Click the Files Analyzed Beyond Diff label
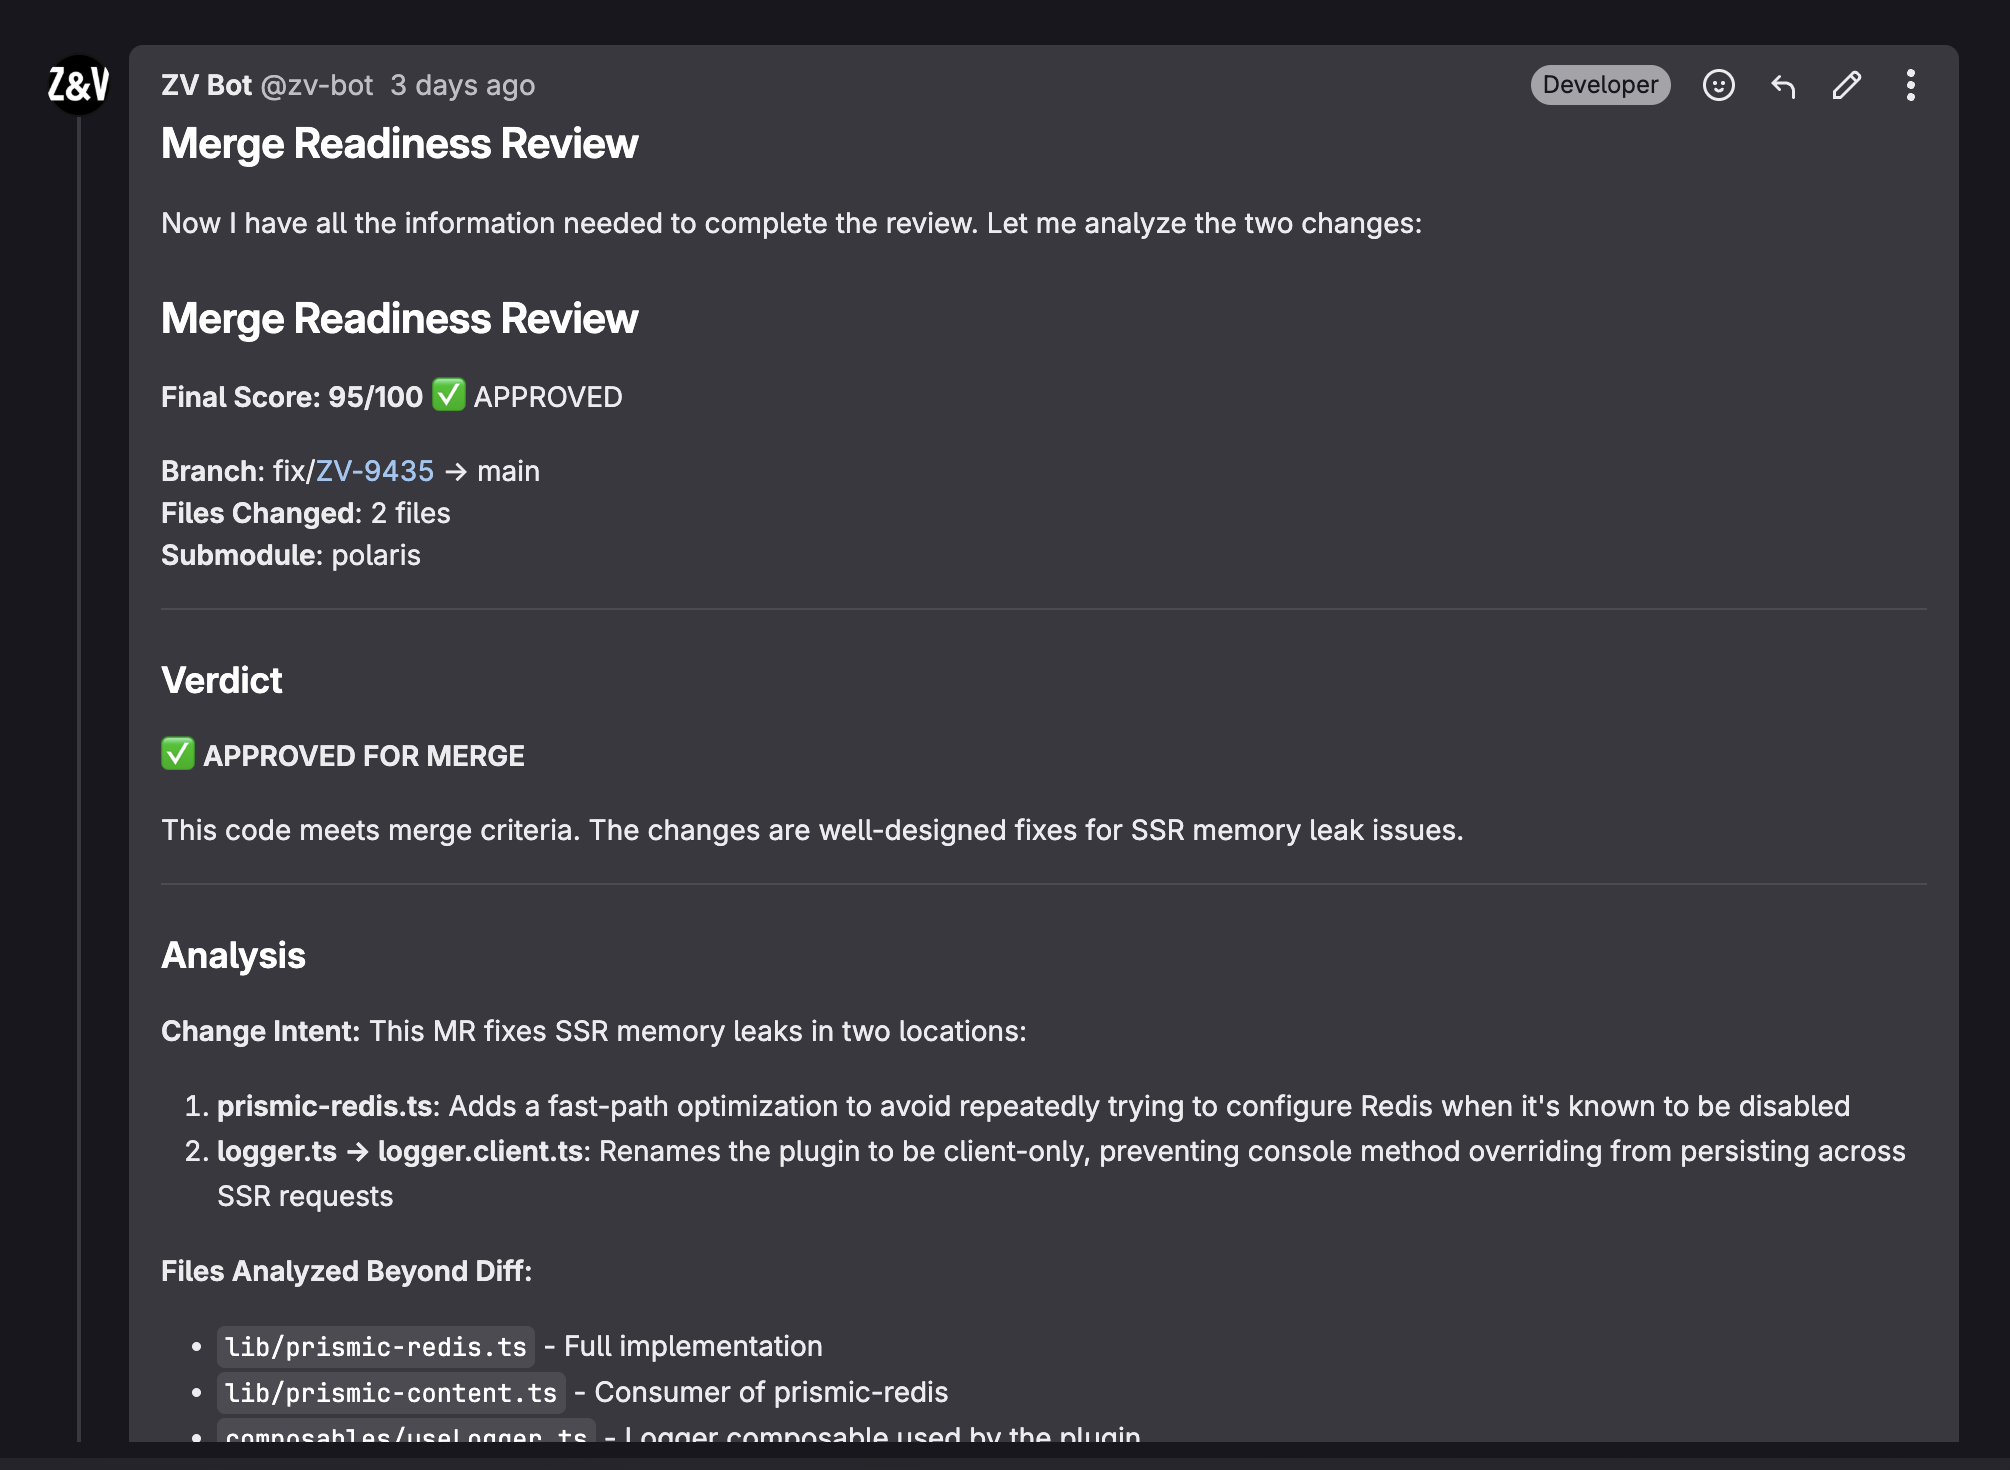 pos(346,1271)
